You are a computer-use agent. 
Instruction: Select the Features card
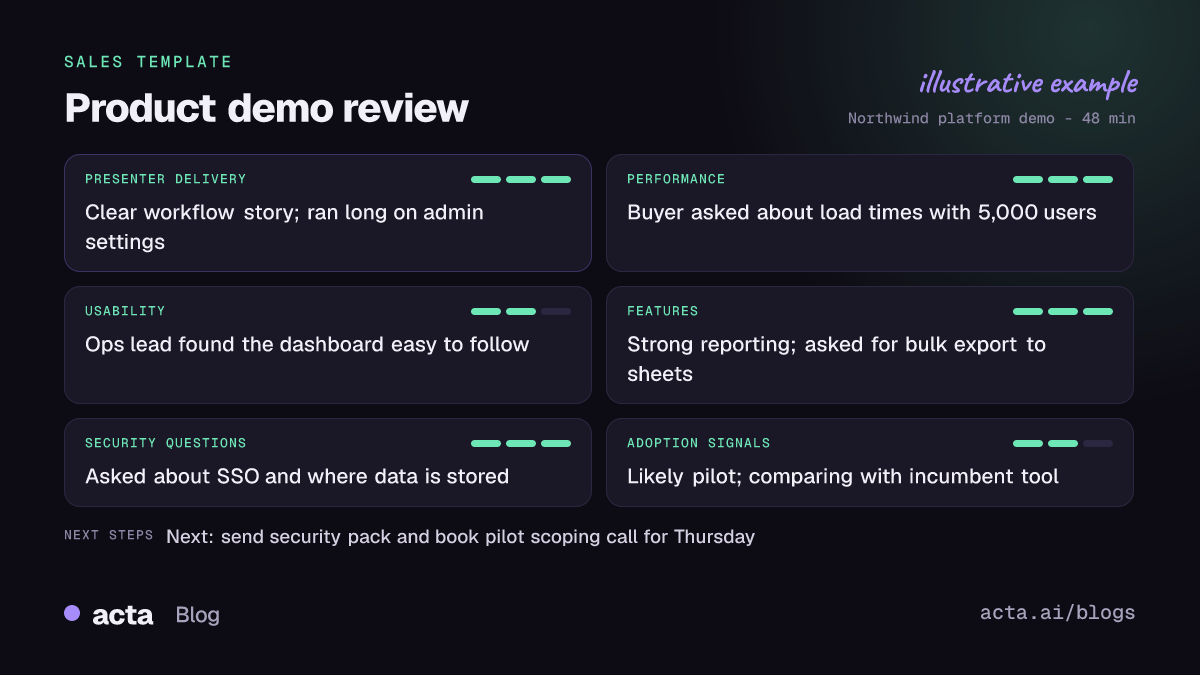point(870,345)
